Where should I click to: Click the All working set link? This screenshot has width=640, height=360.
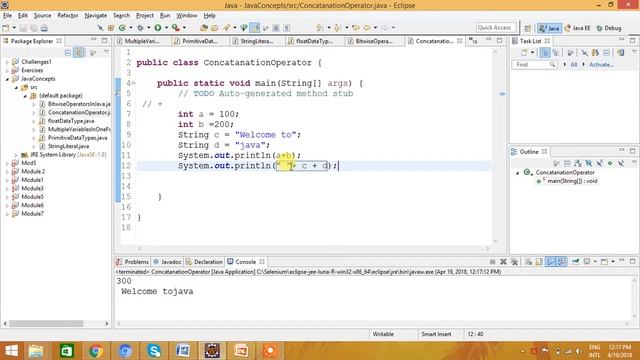[573, 65]
